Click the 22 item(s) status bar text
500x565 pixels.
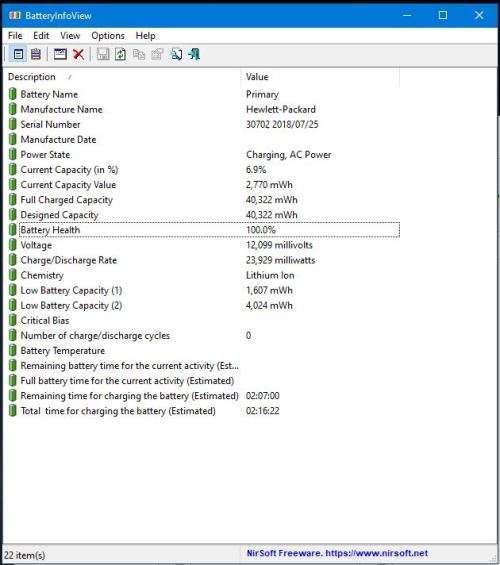tap(24, 555)
